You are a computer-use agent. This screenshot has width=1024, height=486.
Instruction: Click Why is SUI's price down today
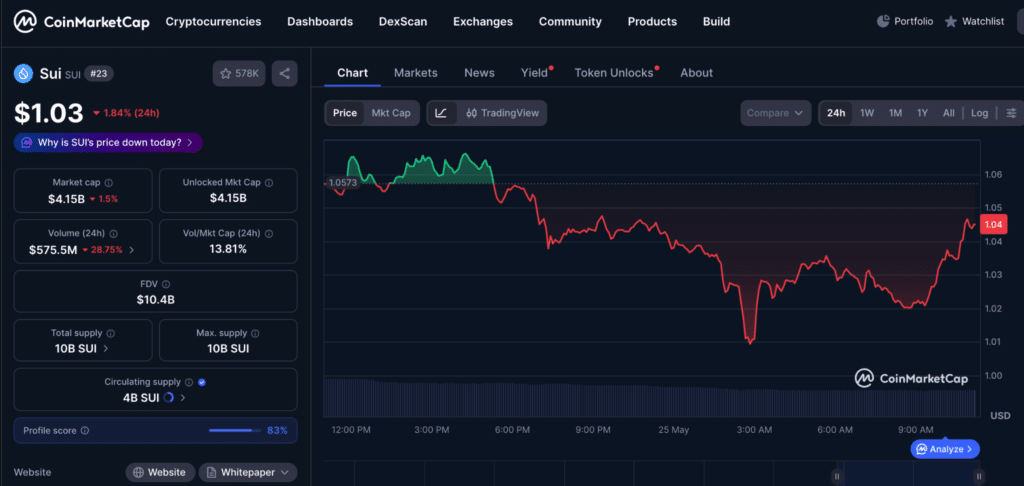click(108, 142)
